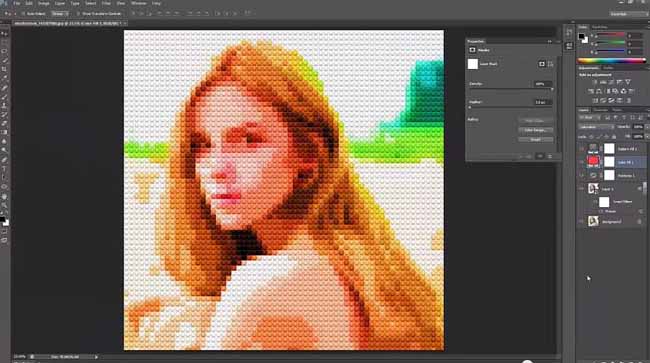Screen dimensions: 650x363
Task: Select the Gradient tool
Action: click(x=5, y=133)
